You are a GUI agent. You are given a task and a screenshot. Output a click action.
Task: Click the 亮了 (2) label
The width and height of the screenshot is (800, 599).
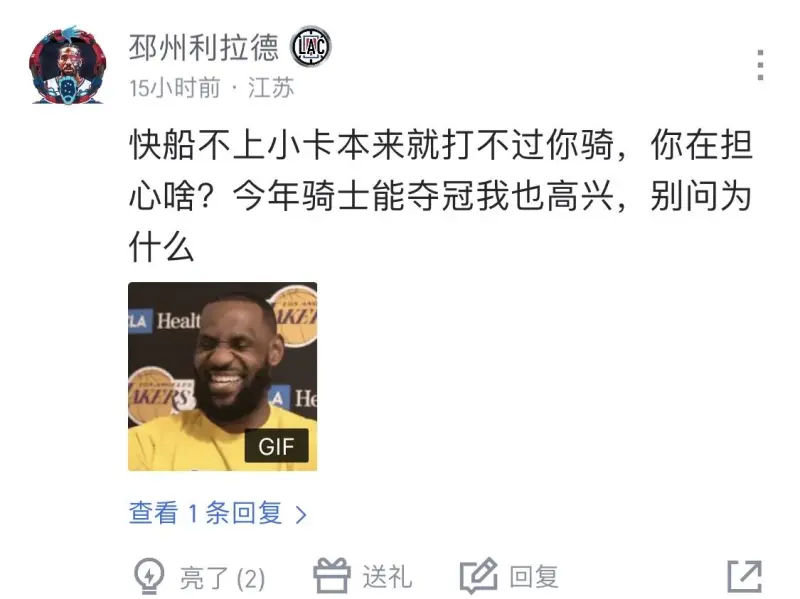pos(222,578)
